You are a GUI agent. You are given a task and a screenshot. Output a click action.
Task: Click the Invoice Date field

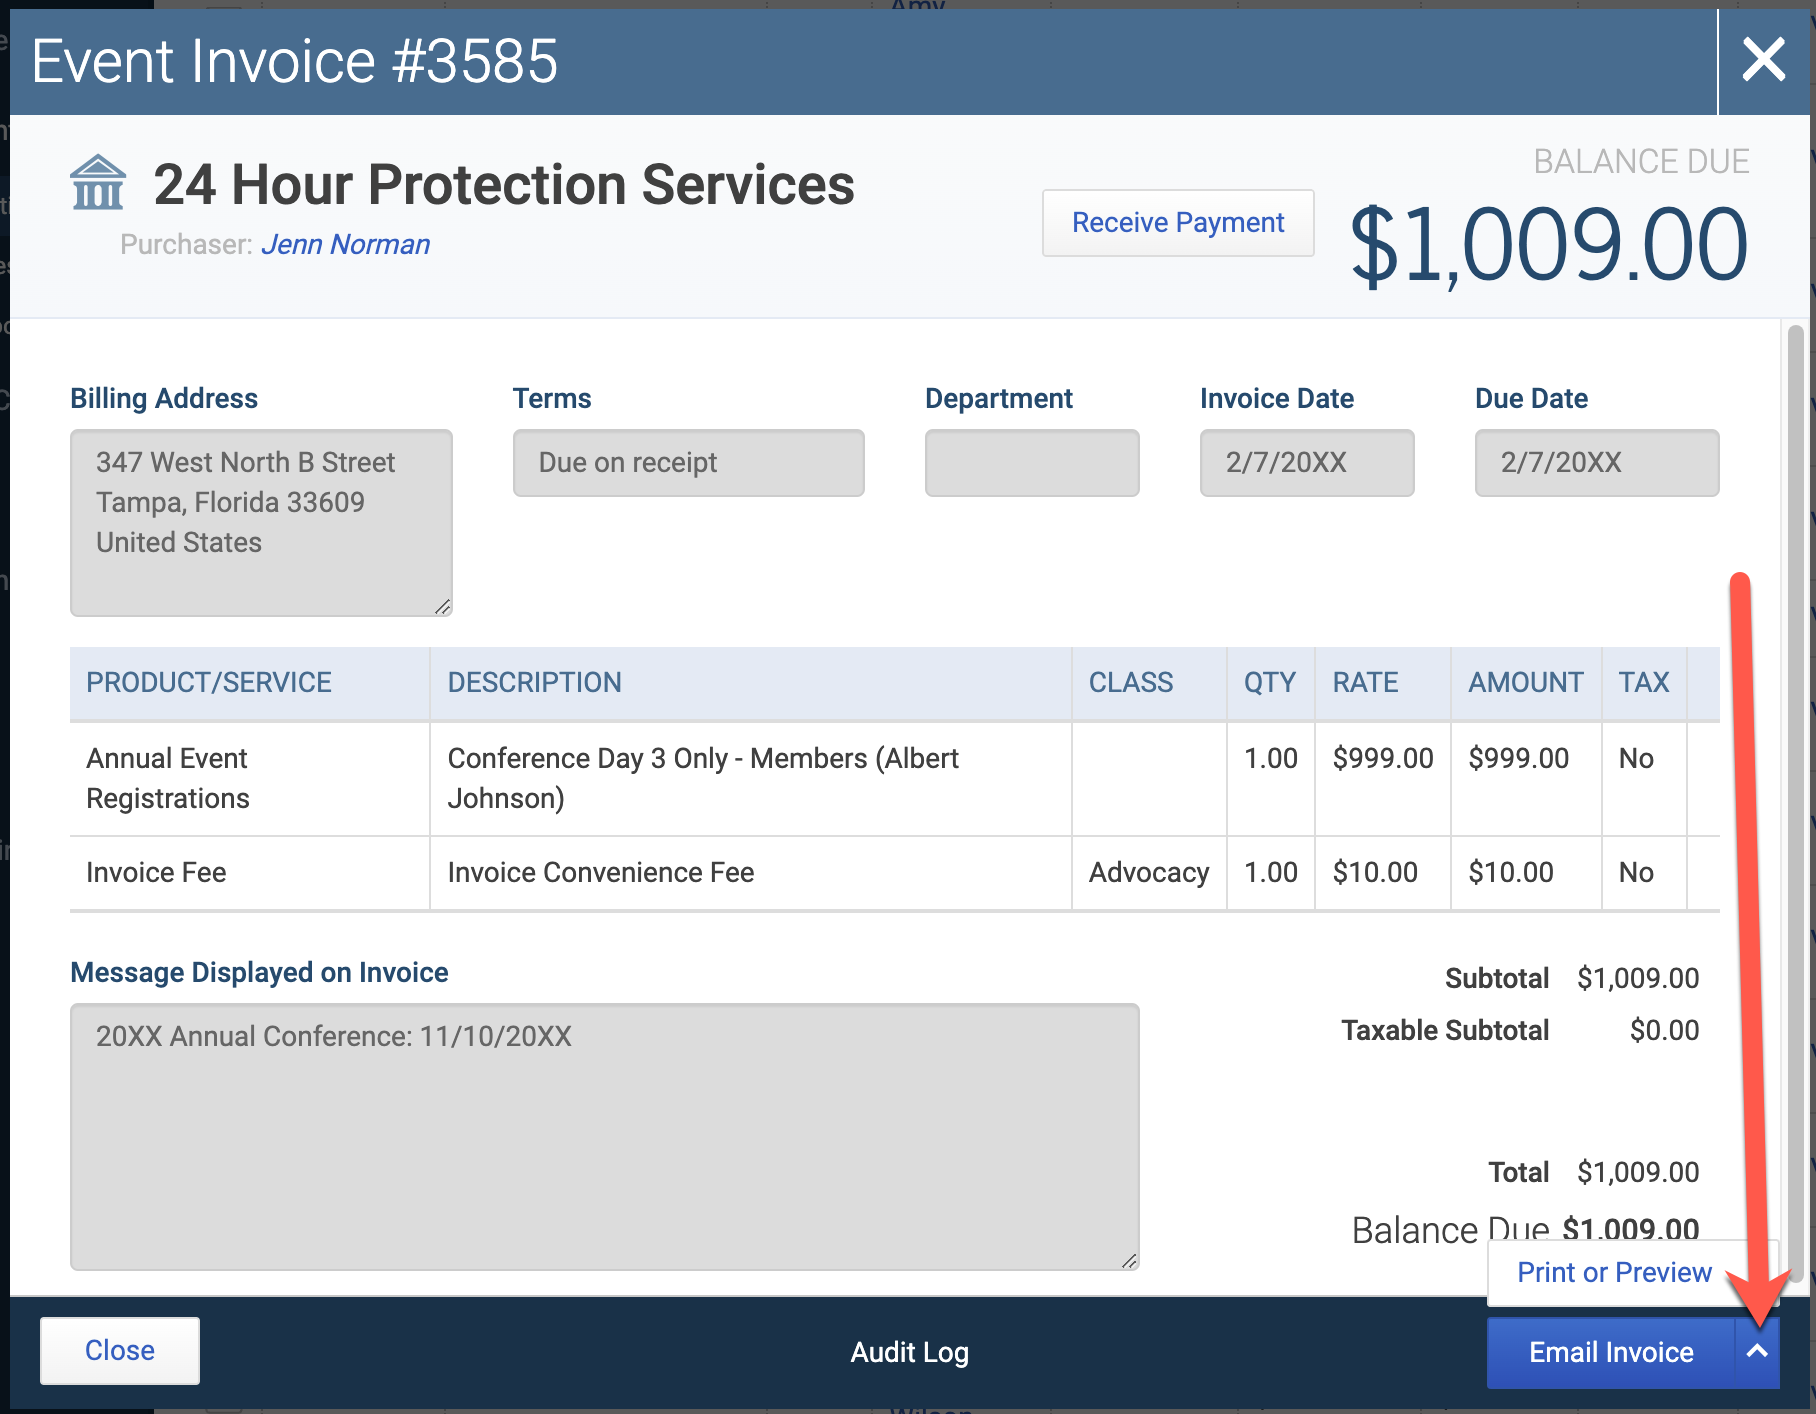pyautogui.click(x=1307, y=463)
